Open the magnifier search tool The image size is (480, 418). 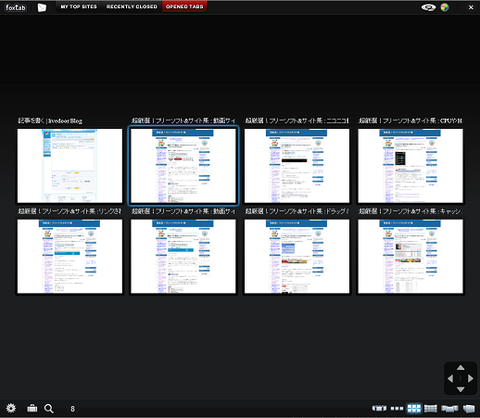pos(49,408)
